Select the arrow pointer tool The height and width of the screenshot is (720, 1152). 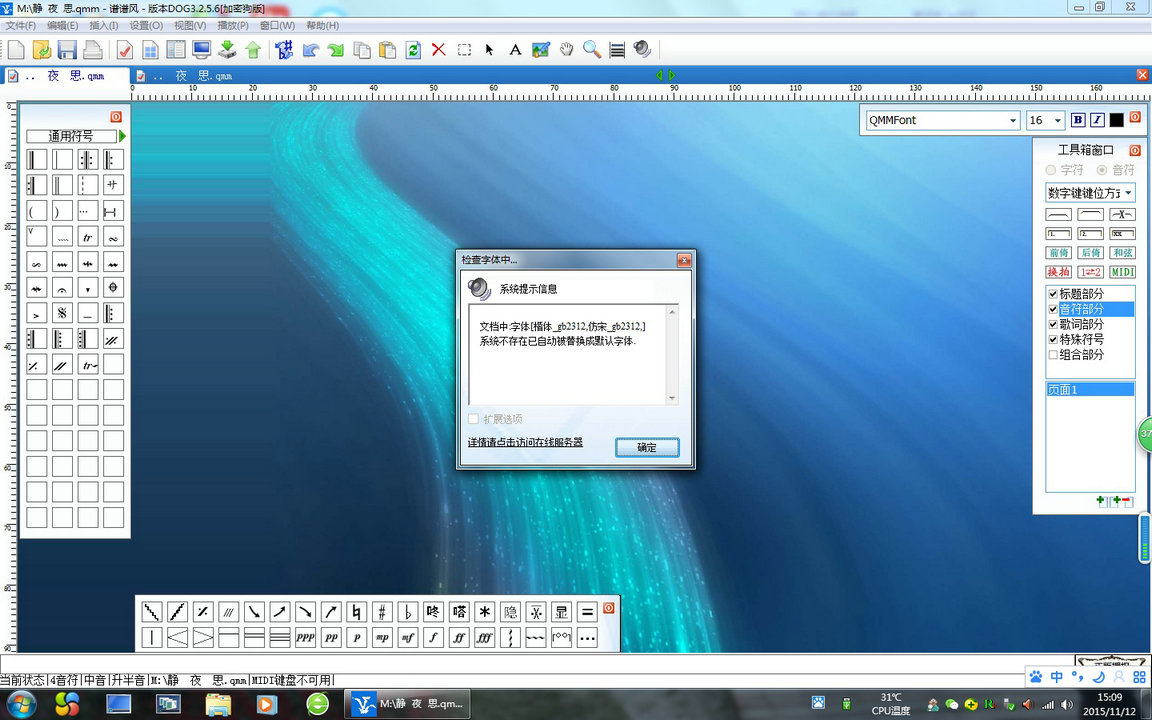tap(489, 49)
